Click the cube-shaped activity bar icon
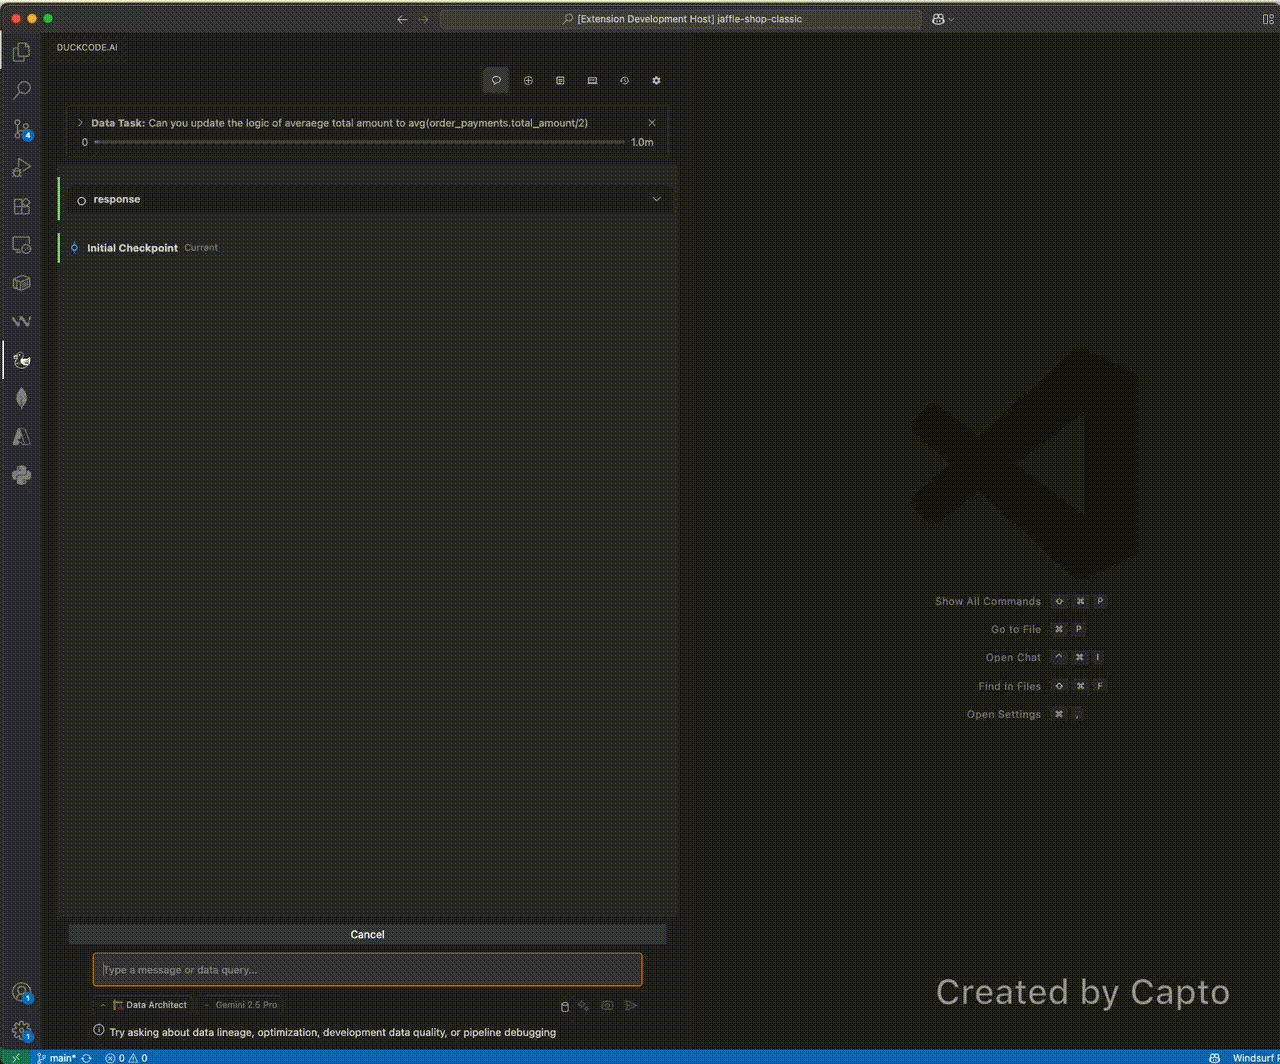Viewport: 1280px width, 1064px height. [x=21, y=283]
